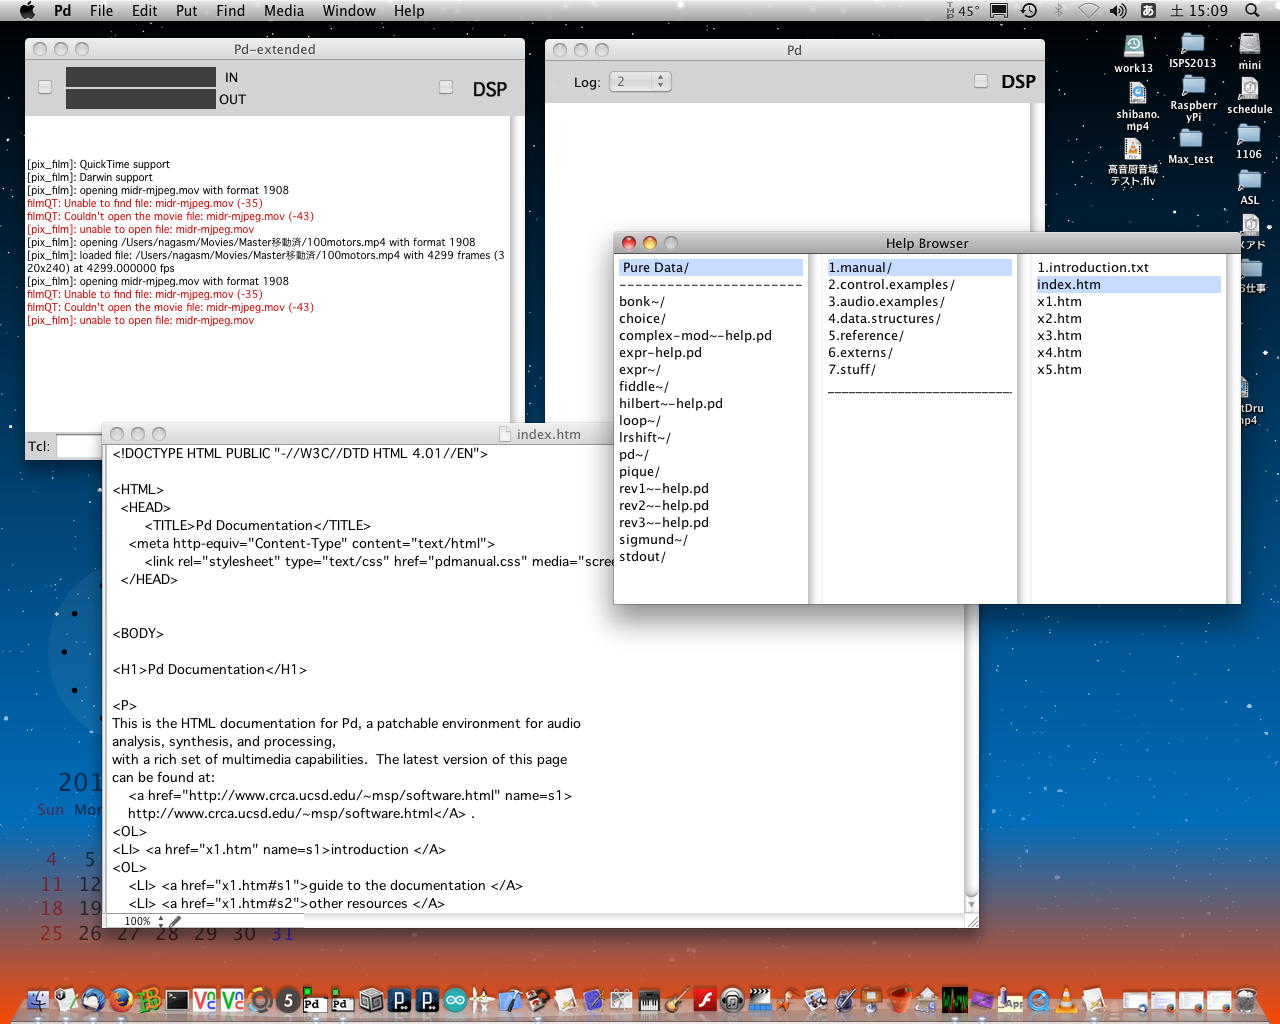1280x1024 pixels.
Task: Click the Spotlight search magnifier icon
Action: coord(1252,11)
